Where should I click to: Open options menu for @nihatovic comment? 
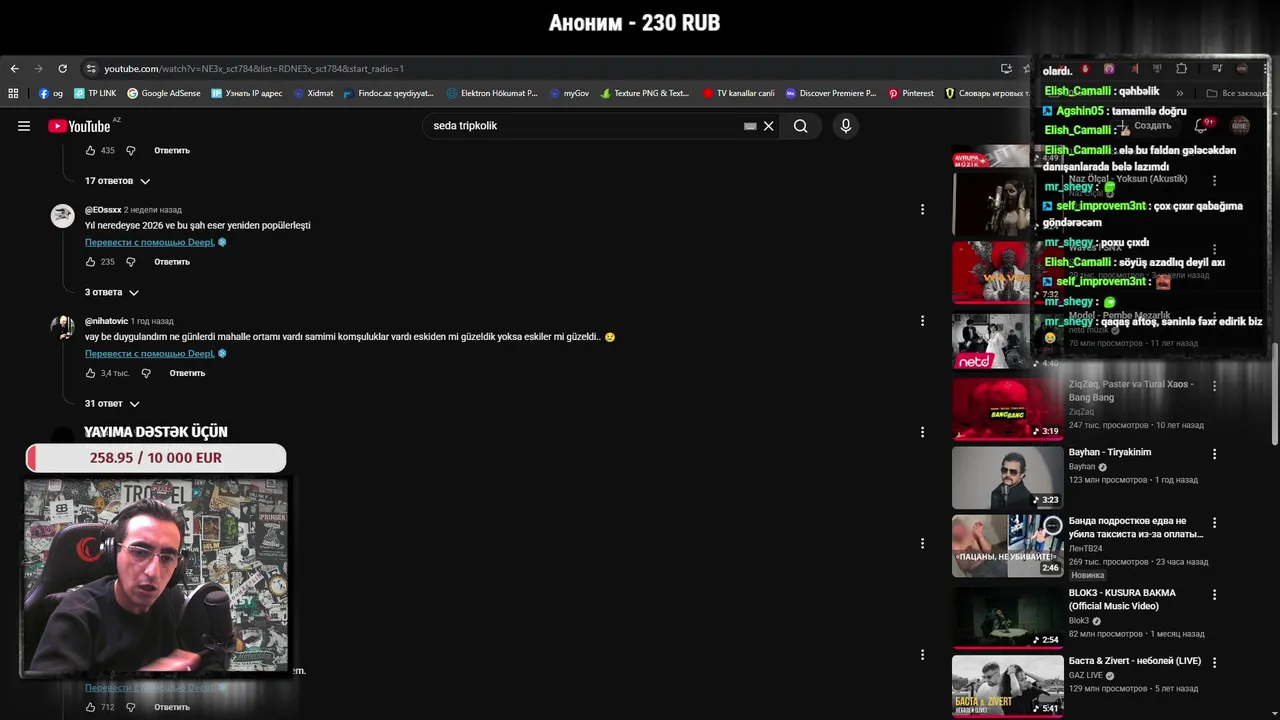922,321
